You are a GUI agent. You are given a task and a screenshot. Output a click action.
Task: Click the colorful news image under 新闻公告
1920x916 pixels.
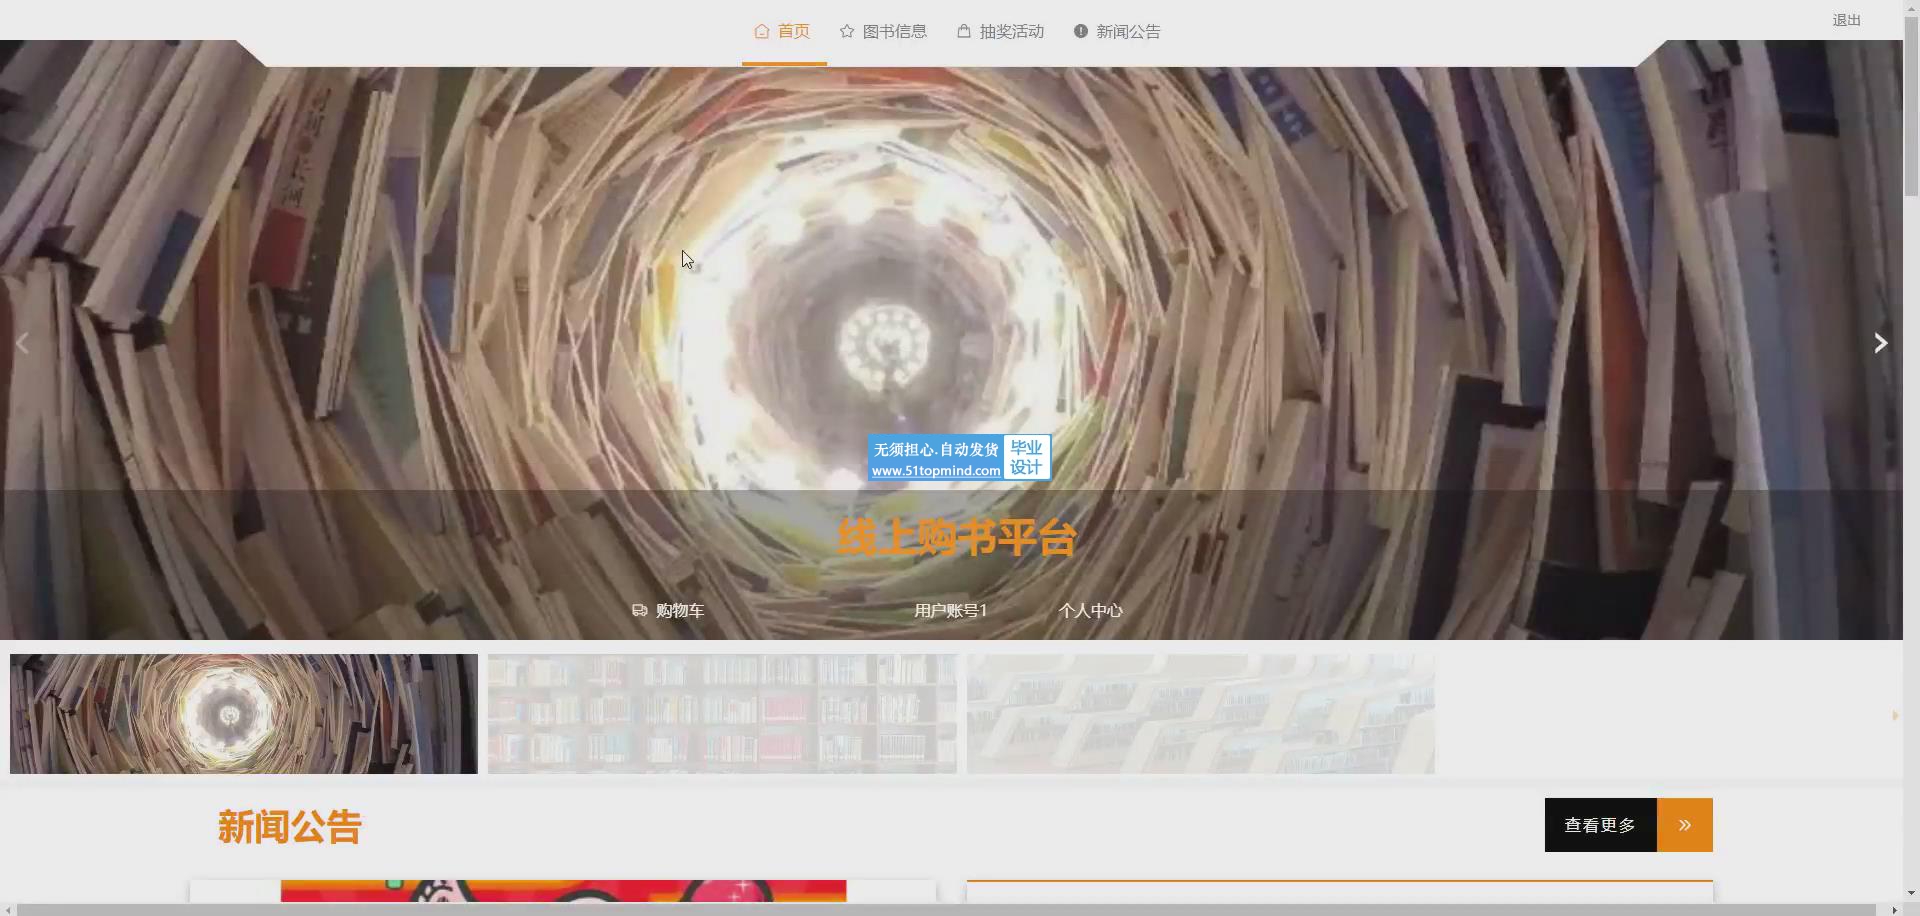pyautogui.click(x=563, y=890)
